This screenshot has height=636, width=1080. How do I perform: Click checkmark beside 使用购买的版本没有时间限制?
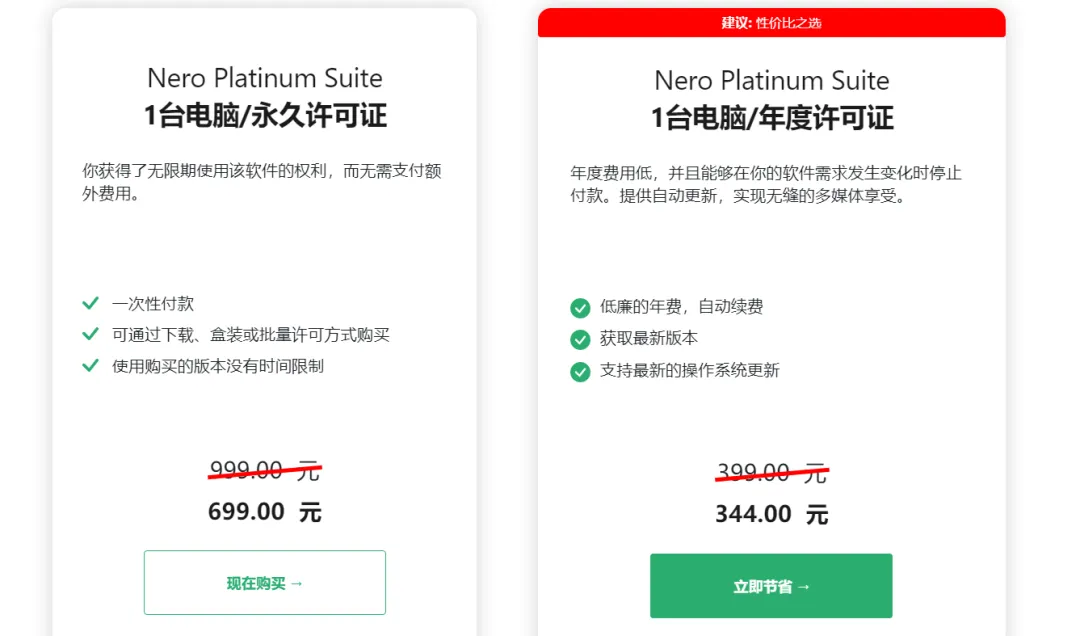point(90,365)
